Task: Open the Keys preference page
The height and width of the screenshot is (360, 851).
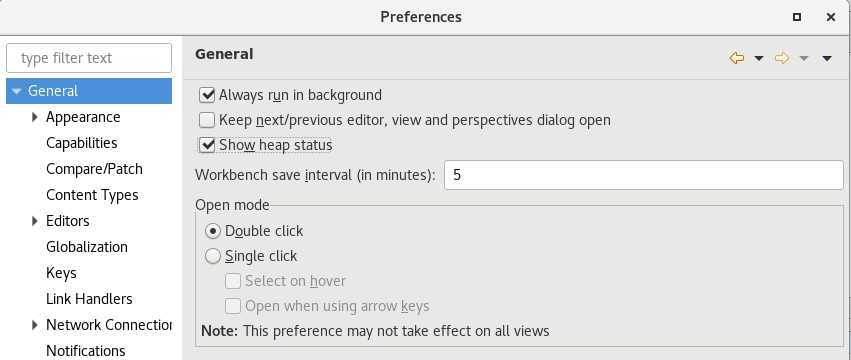Action: (61, 273)
